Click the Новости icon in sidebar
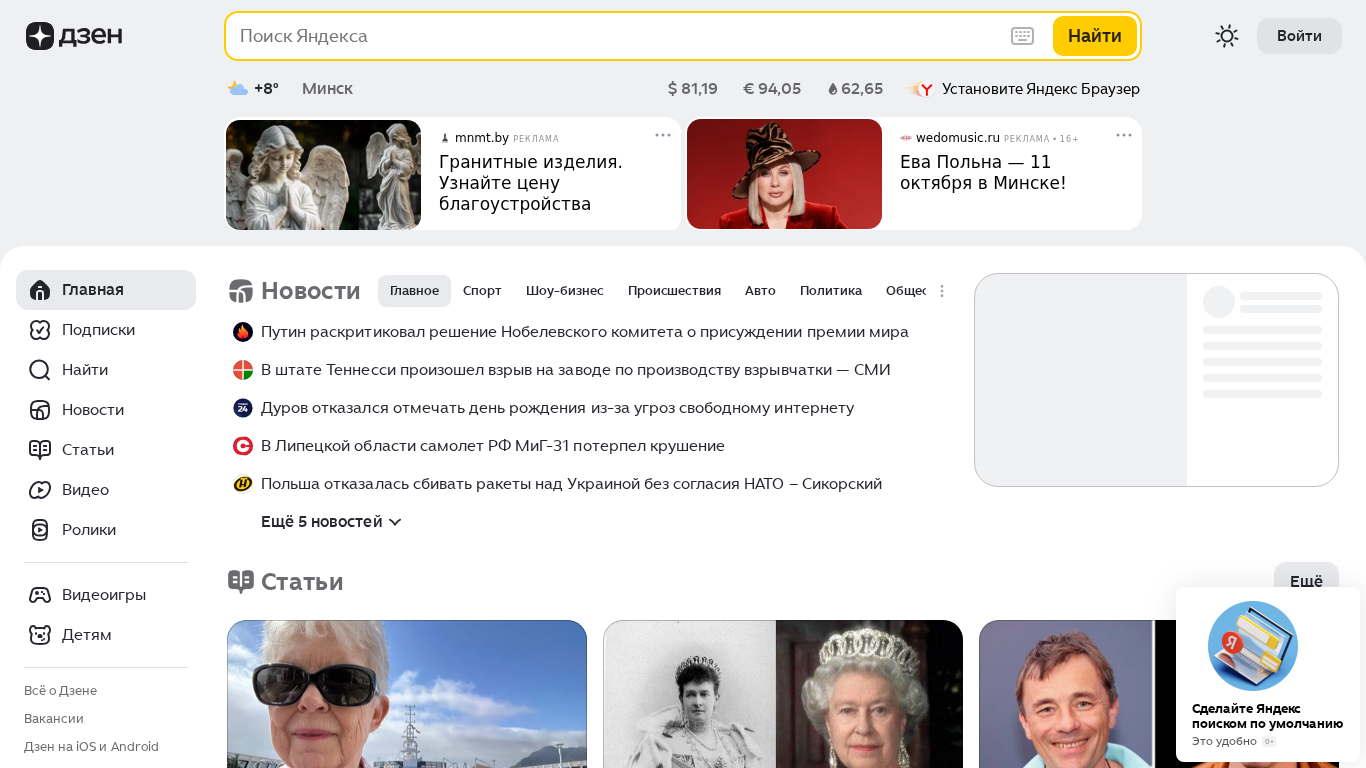 coord(40,410)
